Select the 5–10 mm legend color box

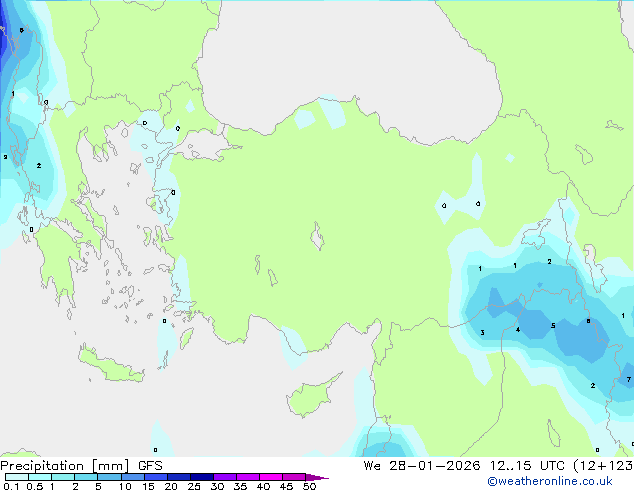[109, 477]
